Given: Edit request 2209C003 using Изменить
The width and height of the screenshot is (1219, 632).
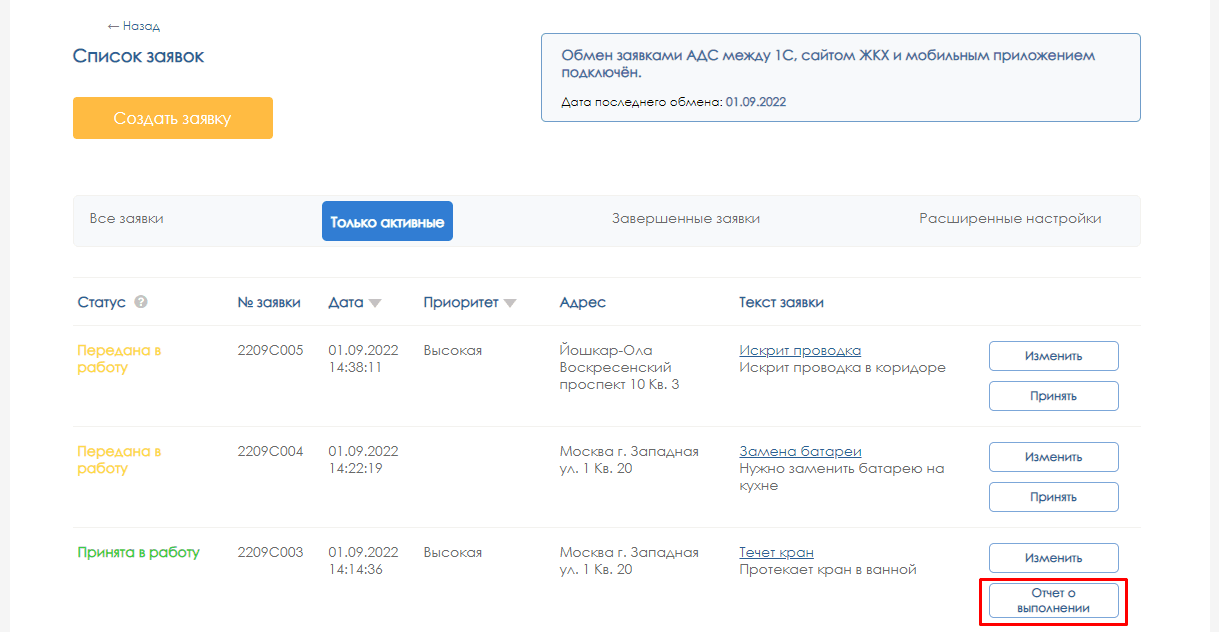Looking at the screenshot, I should (1053, 558).
